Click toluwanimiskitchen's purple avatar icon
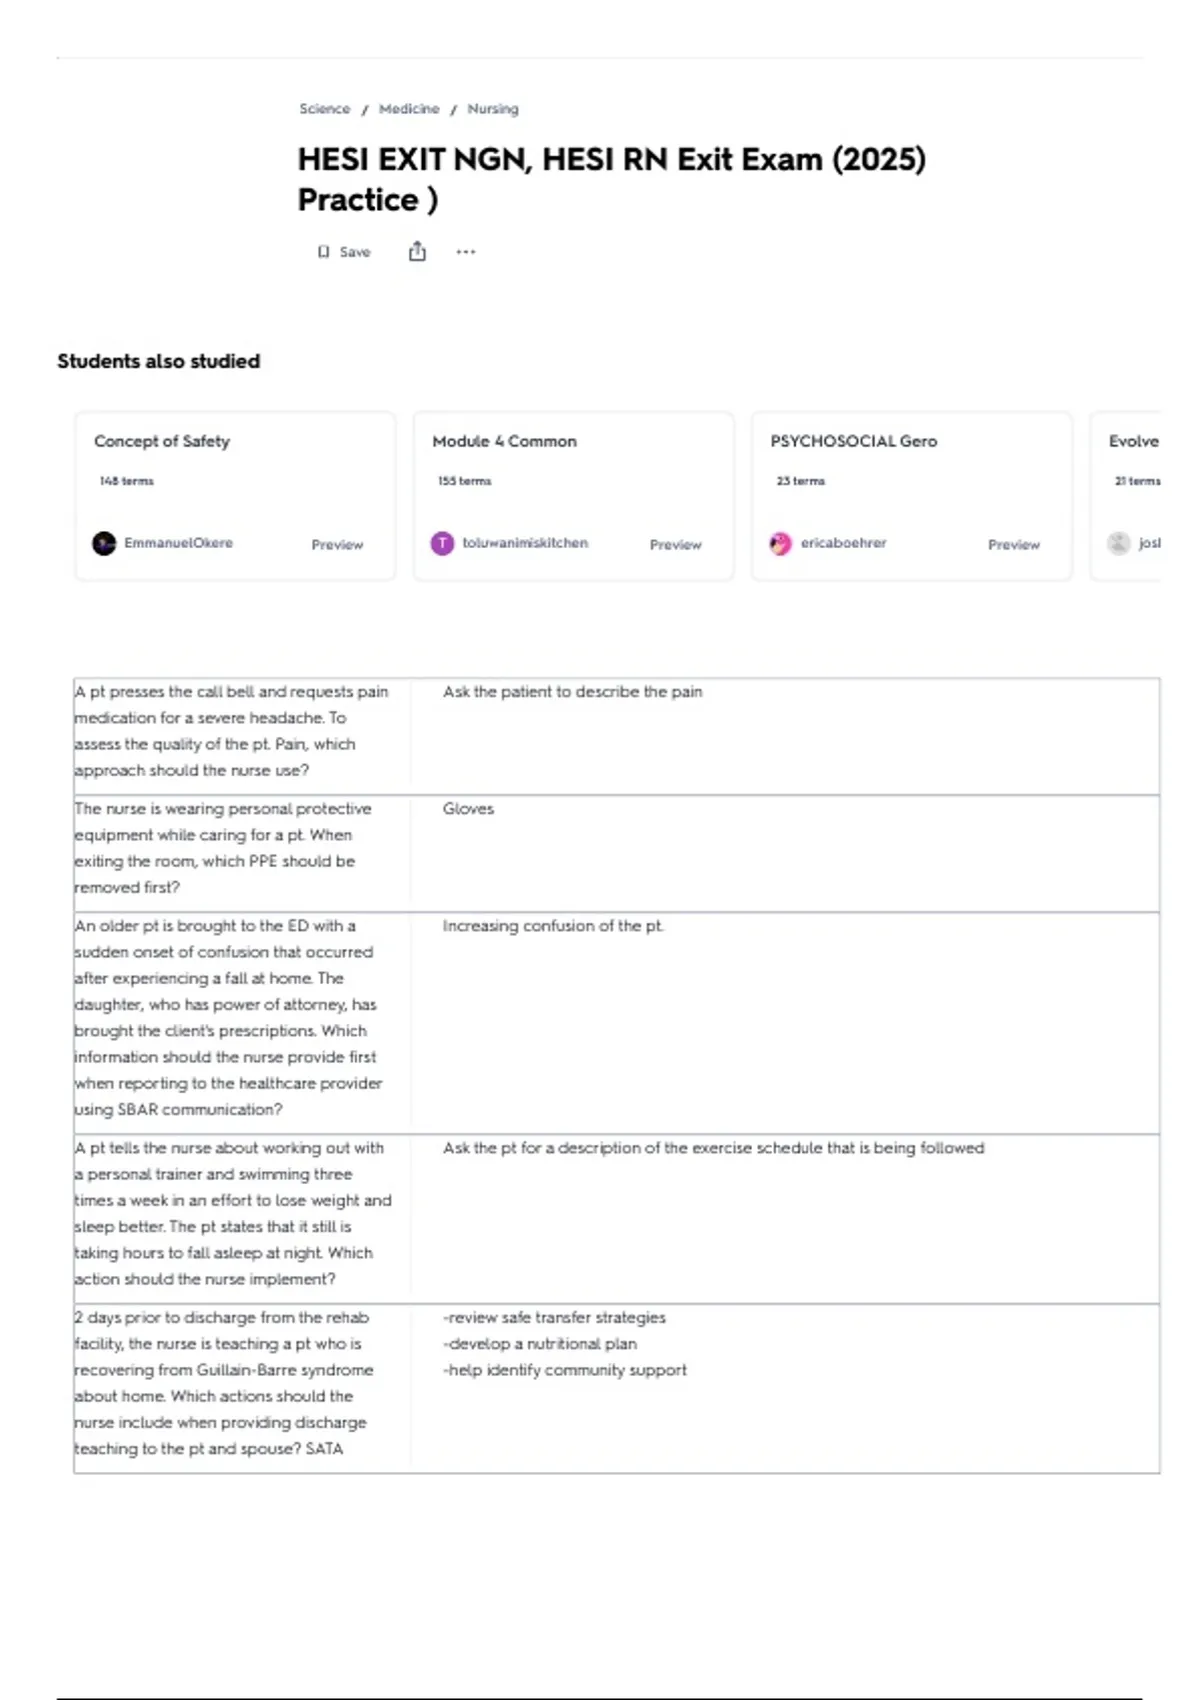 (442, 543)
